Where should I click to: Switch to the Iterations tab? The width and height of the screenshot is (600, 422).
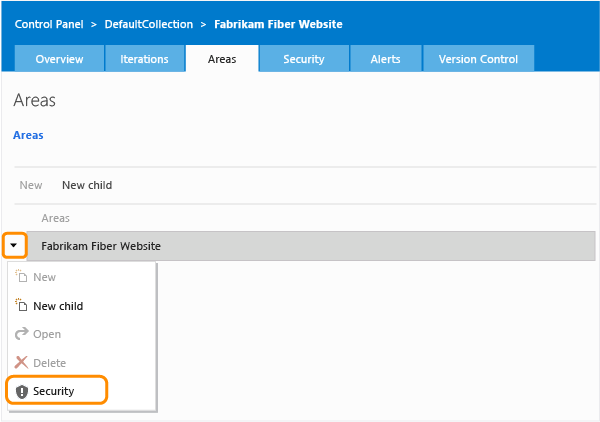(144, 59)
